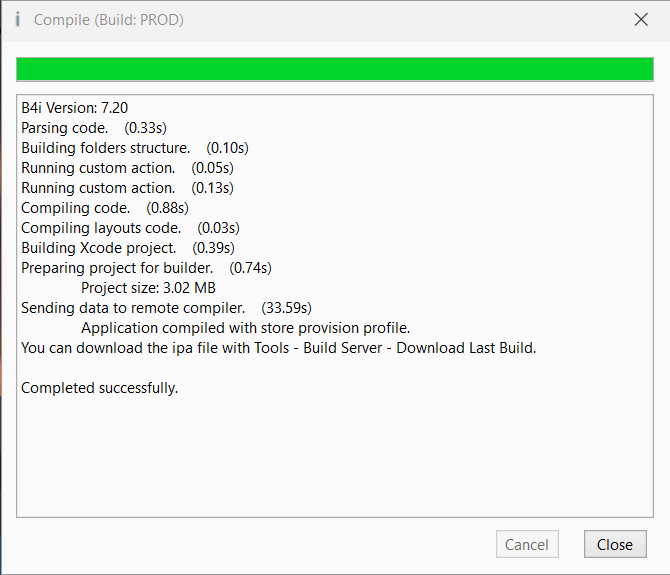Click the info icon in the title bar
This screenshot has width=670, height=575.
tap(18, 19)
